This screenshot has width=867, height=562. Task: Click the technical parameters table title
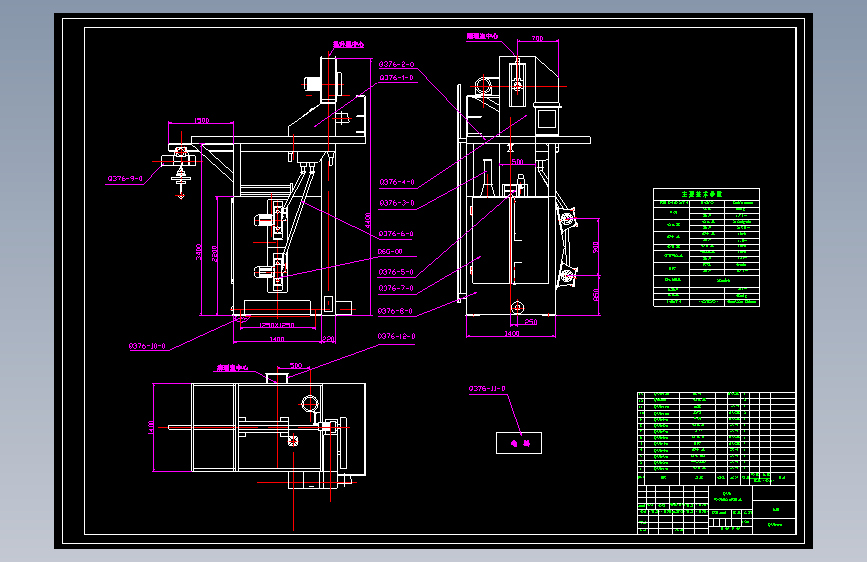[702, 194]
